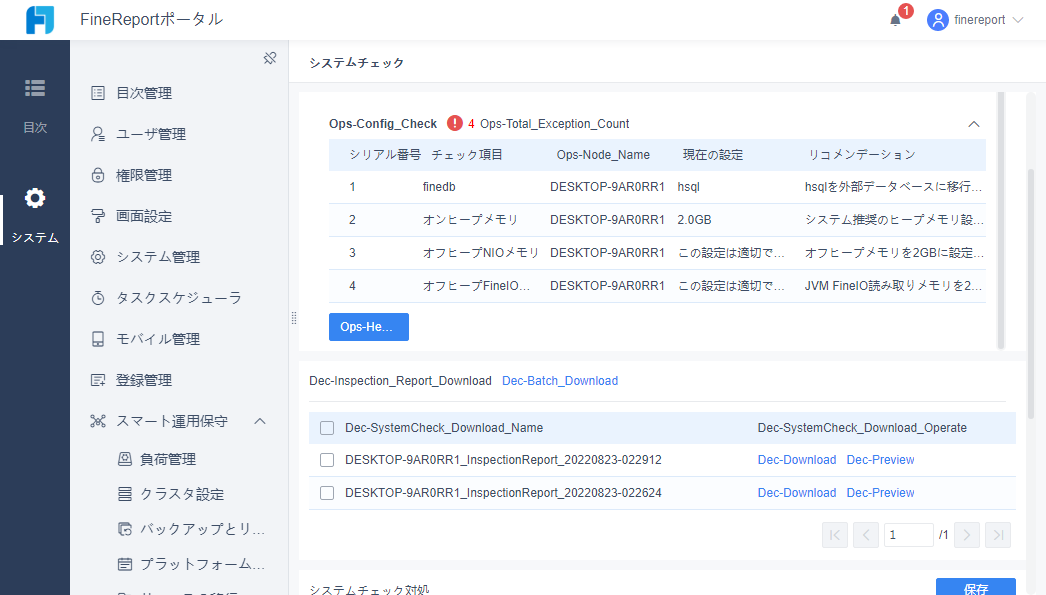Click the 2.0GB current setting value
The height and width of the screenshot is (595, 1046).
click(694, 220)
